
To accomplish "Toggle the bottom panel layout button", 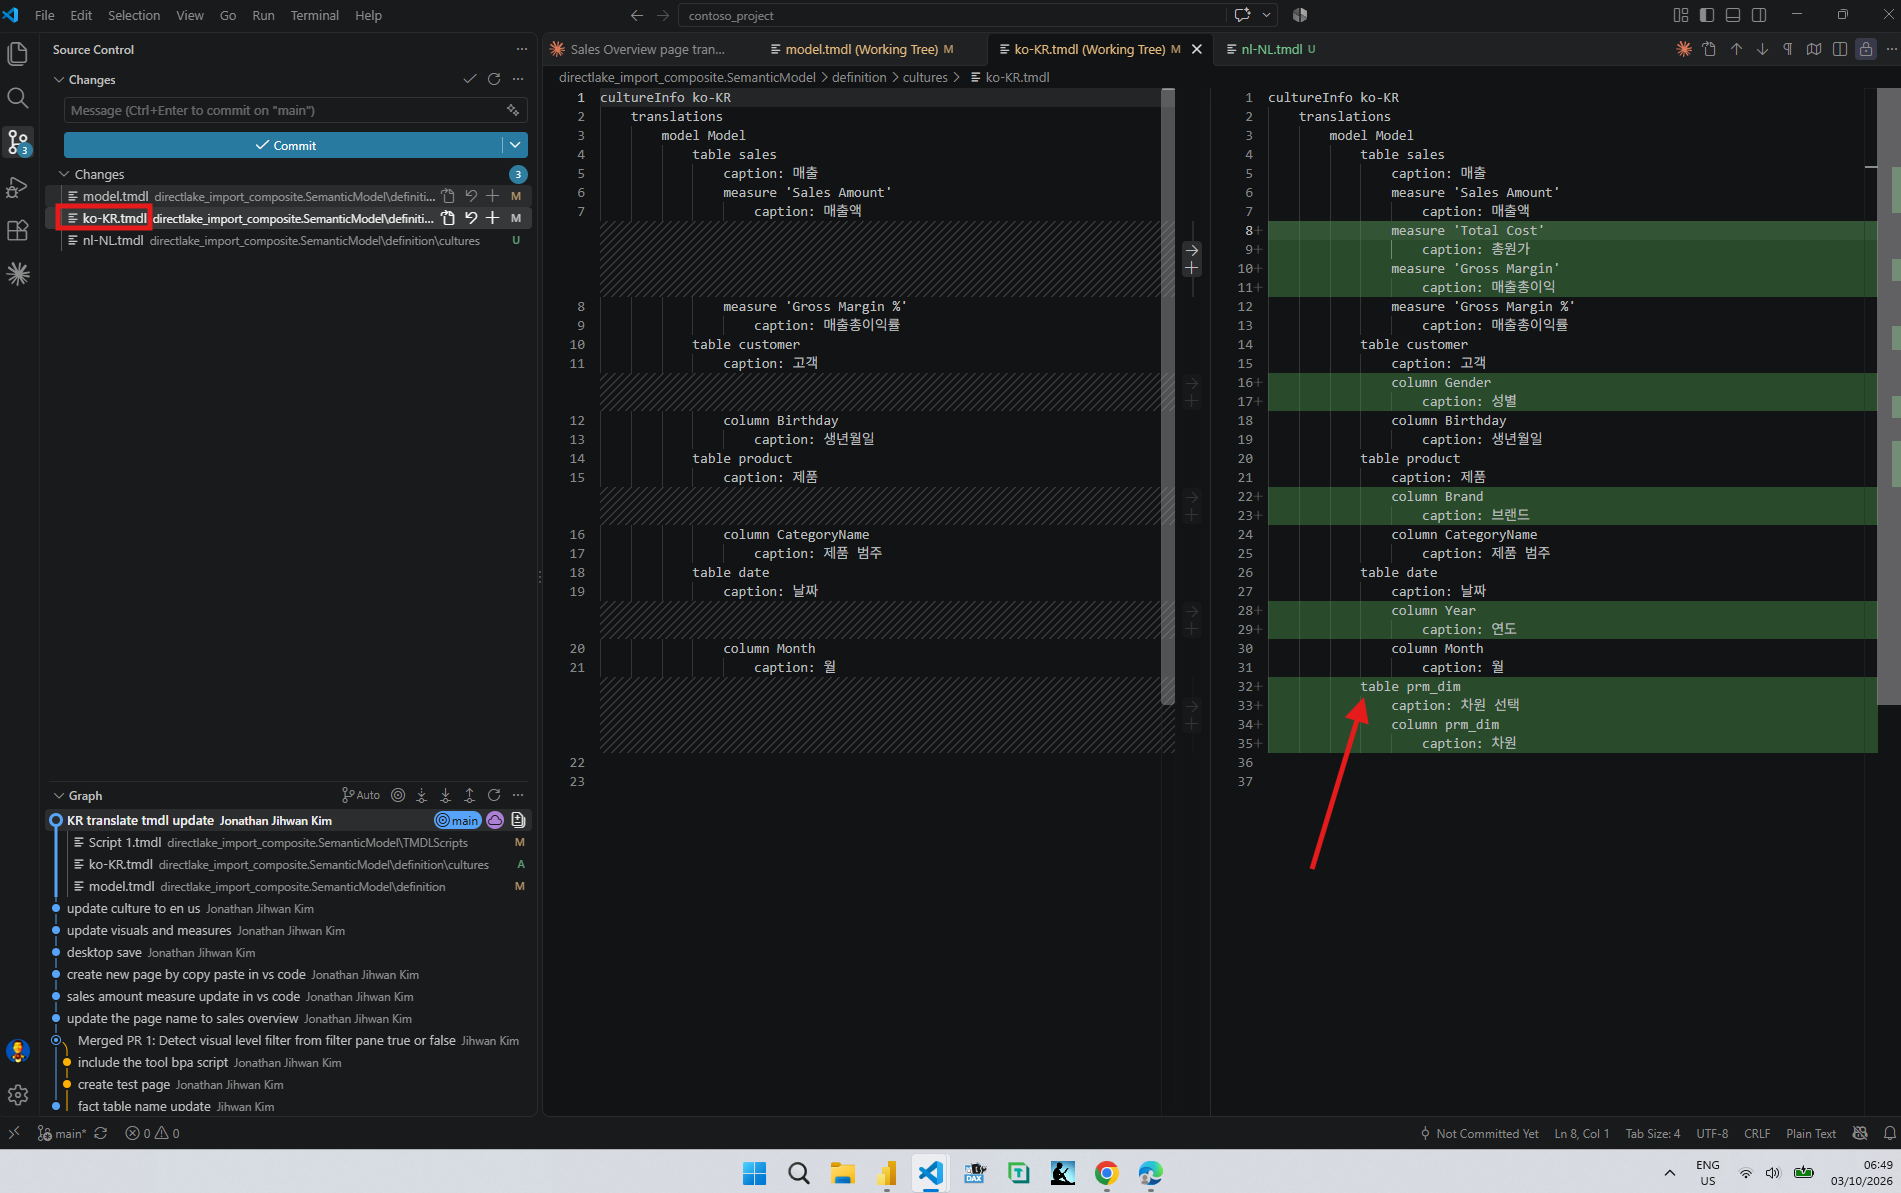I will point(1733,15).
